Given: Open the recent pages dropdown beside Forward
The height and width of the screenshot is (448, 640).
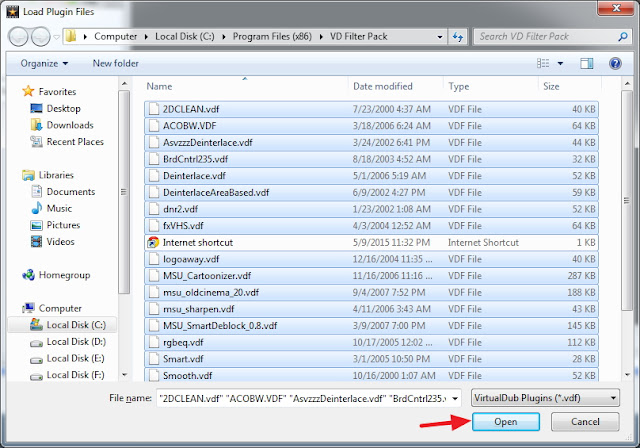Looking at the screenshot, I should [x=56, y=37].
